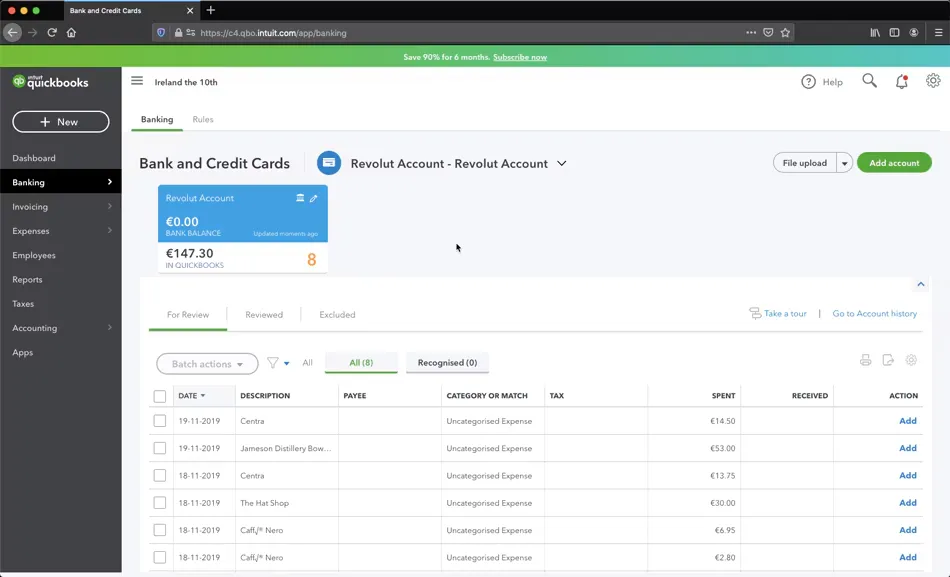Image resolution: width=950 pixels, height=577 pixels.
Task: Tick the checkbox for The Hat Shop
Action: tap(160, 502)
